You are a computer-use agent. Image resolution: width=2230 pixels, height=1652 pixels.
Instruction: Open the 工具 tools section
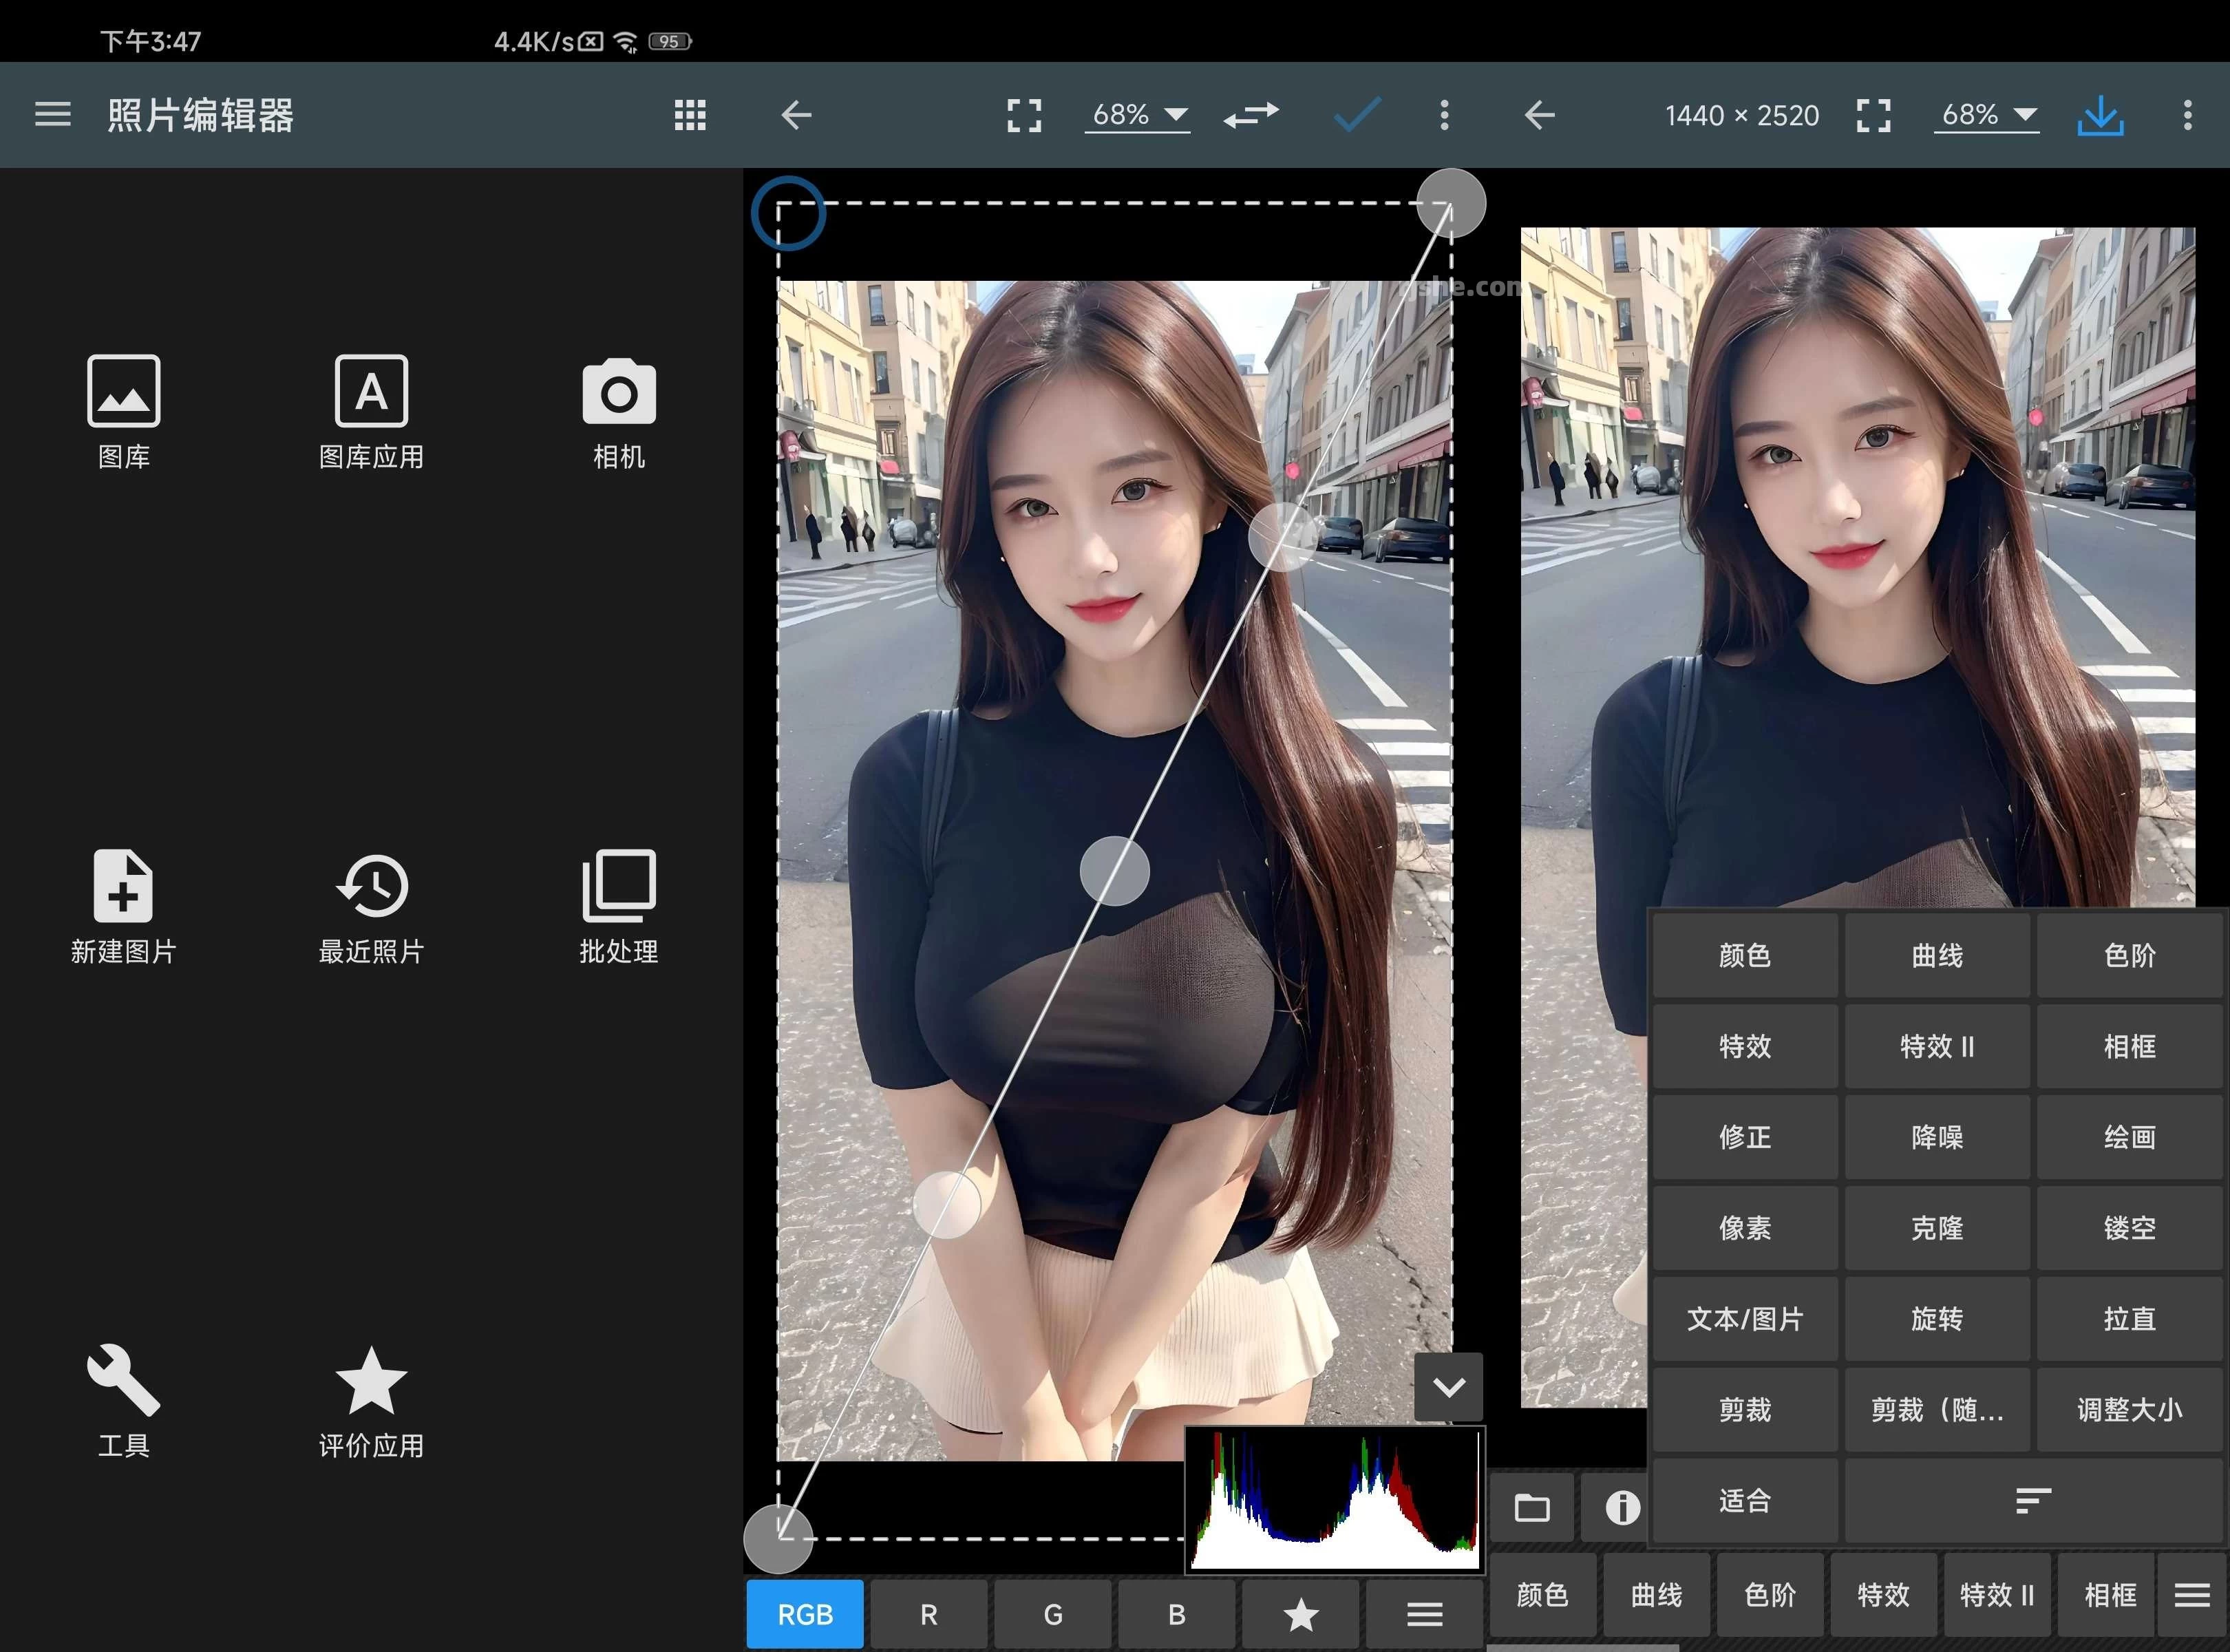pos(123,1400)
